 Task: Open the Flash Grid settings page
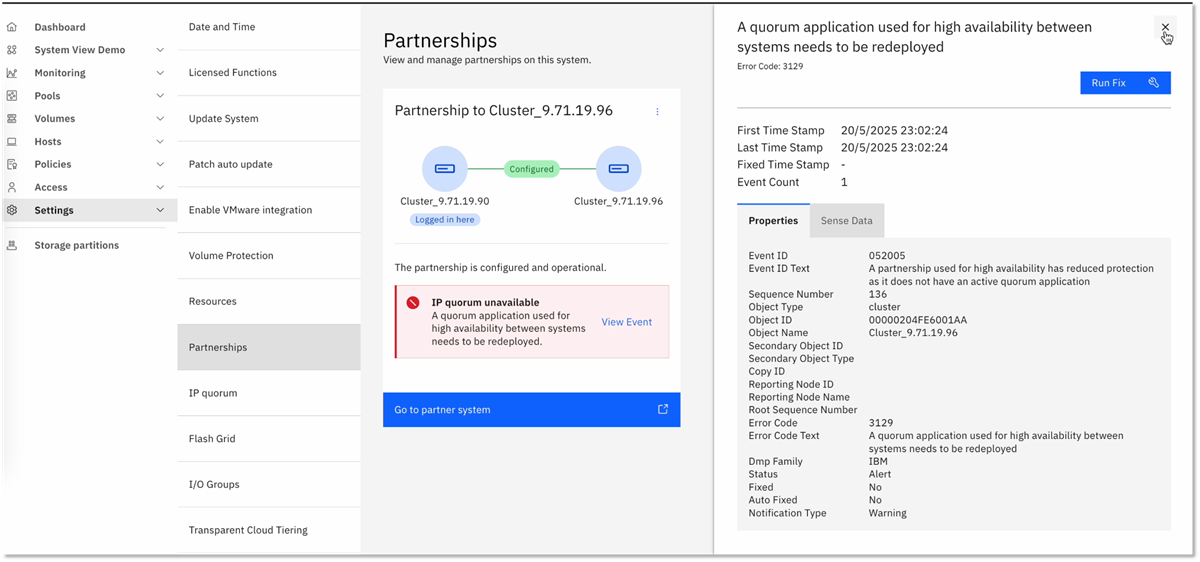[x=268, y=438]
